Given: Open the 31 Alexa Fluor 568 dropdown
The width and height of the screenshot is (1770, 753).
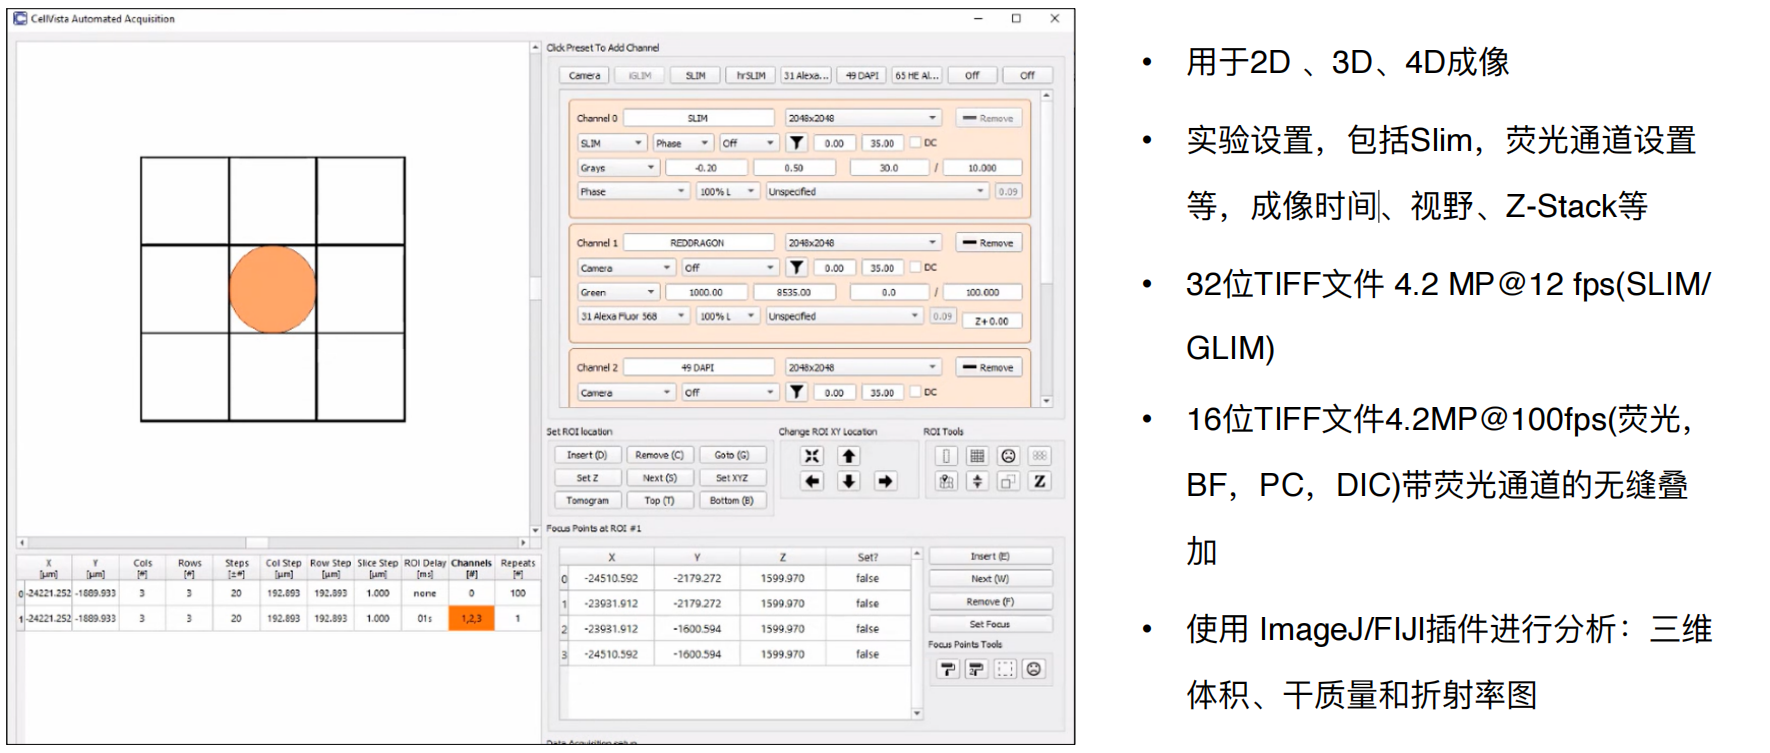Looking at the screenshot, I should (633, 316).
